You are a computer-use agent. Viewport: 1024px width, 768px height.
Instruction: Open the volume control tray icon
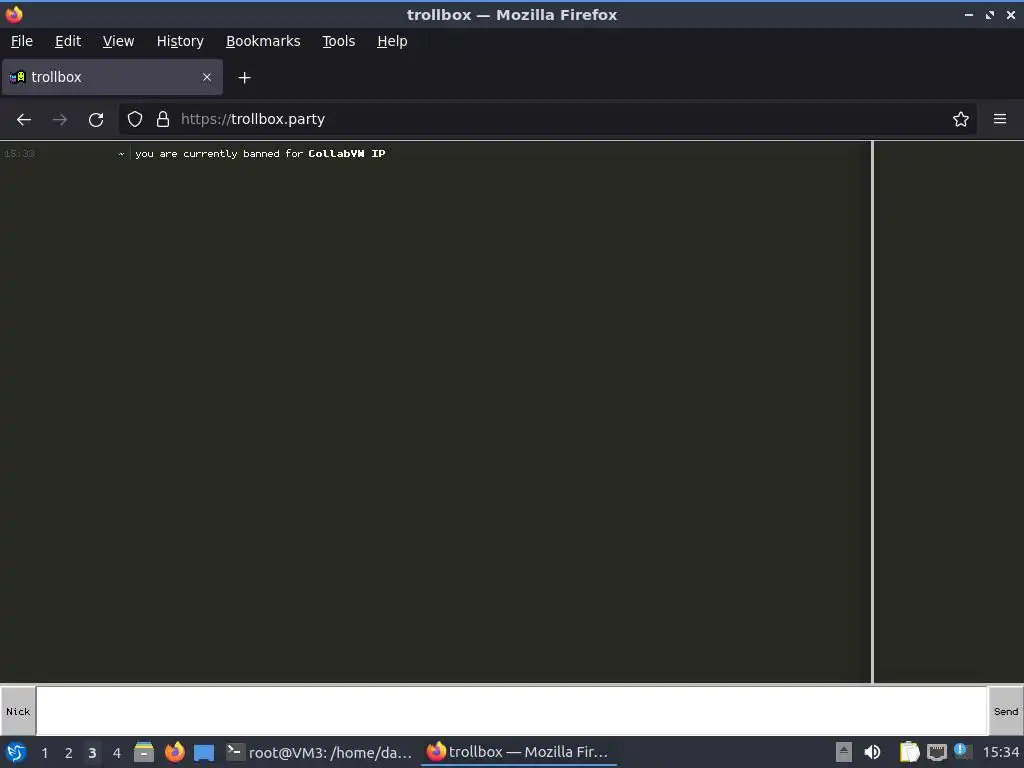pos(872,752)
